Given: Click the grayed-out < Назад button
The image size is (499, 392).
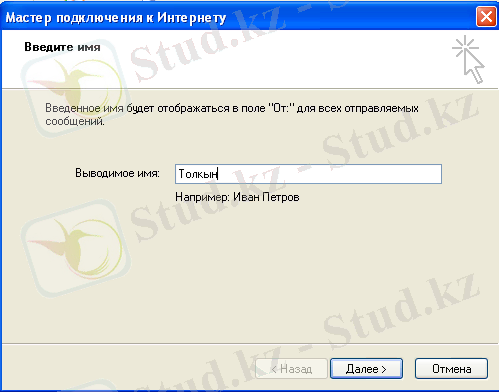Looking at the screenshot, I should coord(291,369).
